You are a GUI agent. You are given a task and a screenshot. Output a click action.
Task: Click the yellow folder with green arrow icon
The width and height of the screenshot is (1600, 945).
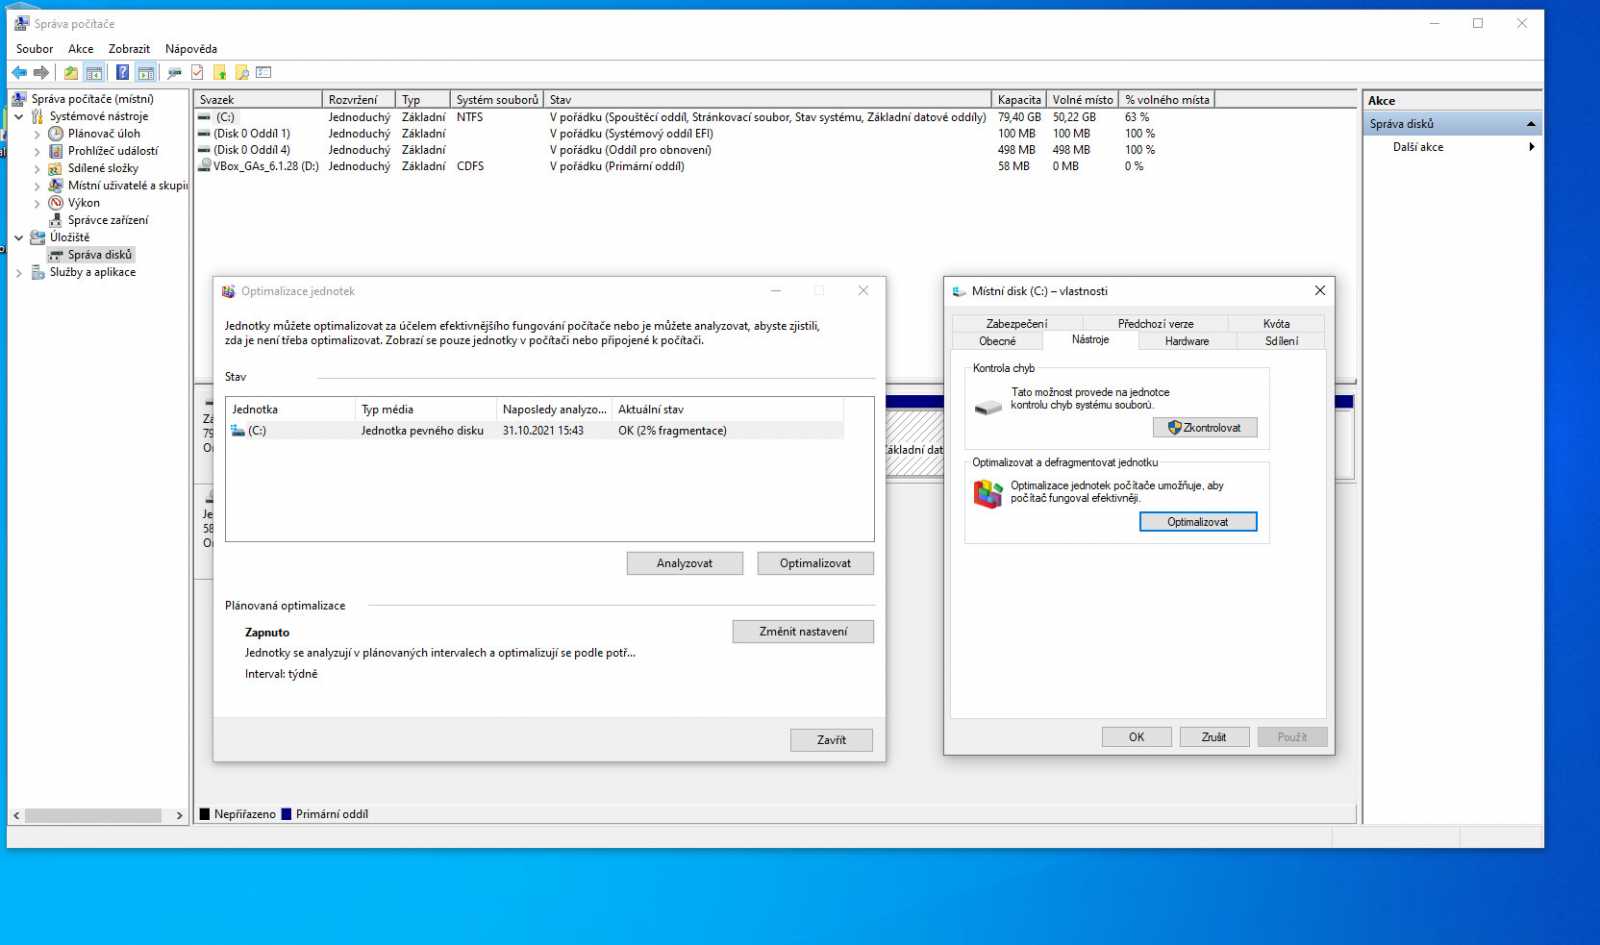[220, 72]
